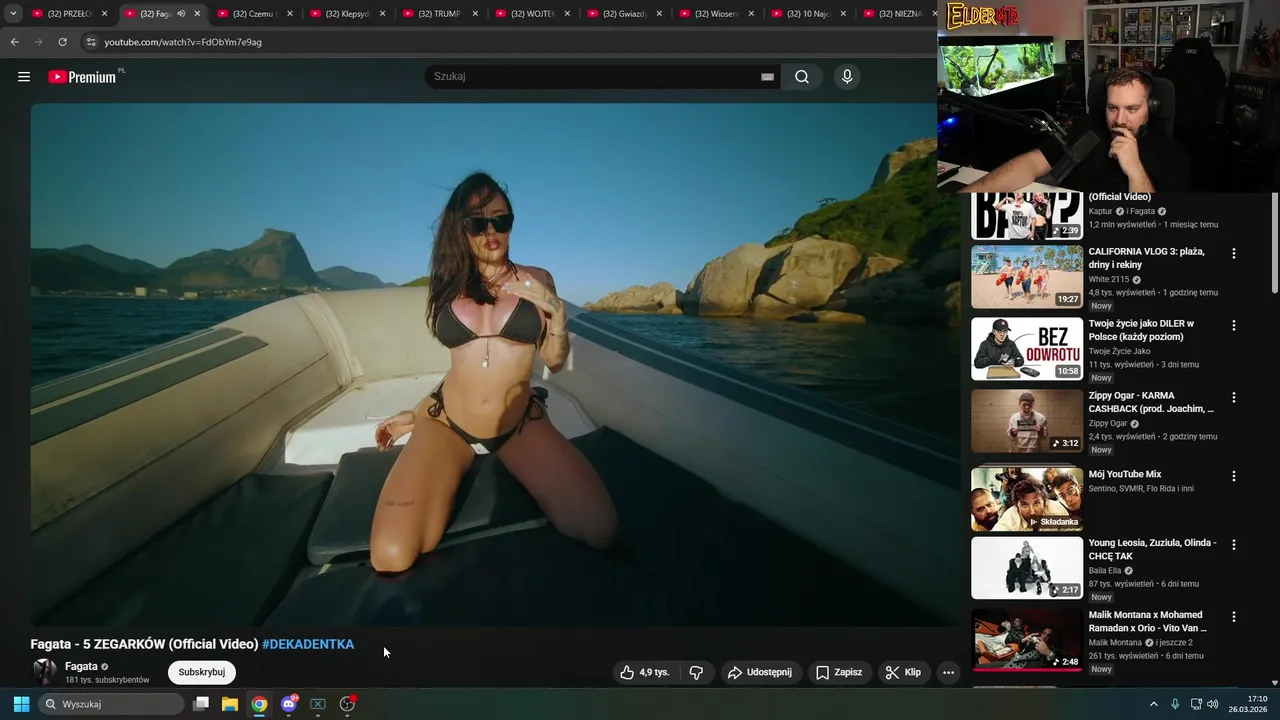
Task: Open the Fagata channel name link
Action: coord(81,666)
